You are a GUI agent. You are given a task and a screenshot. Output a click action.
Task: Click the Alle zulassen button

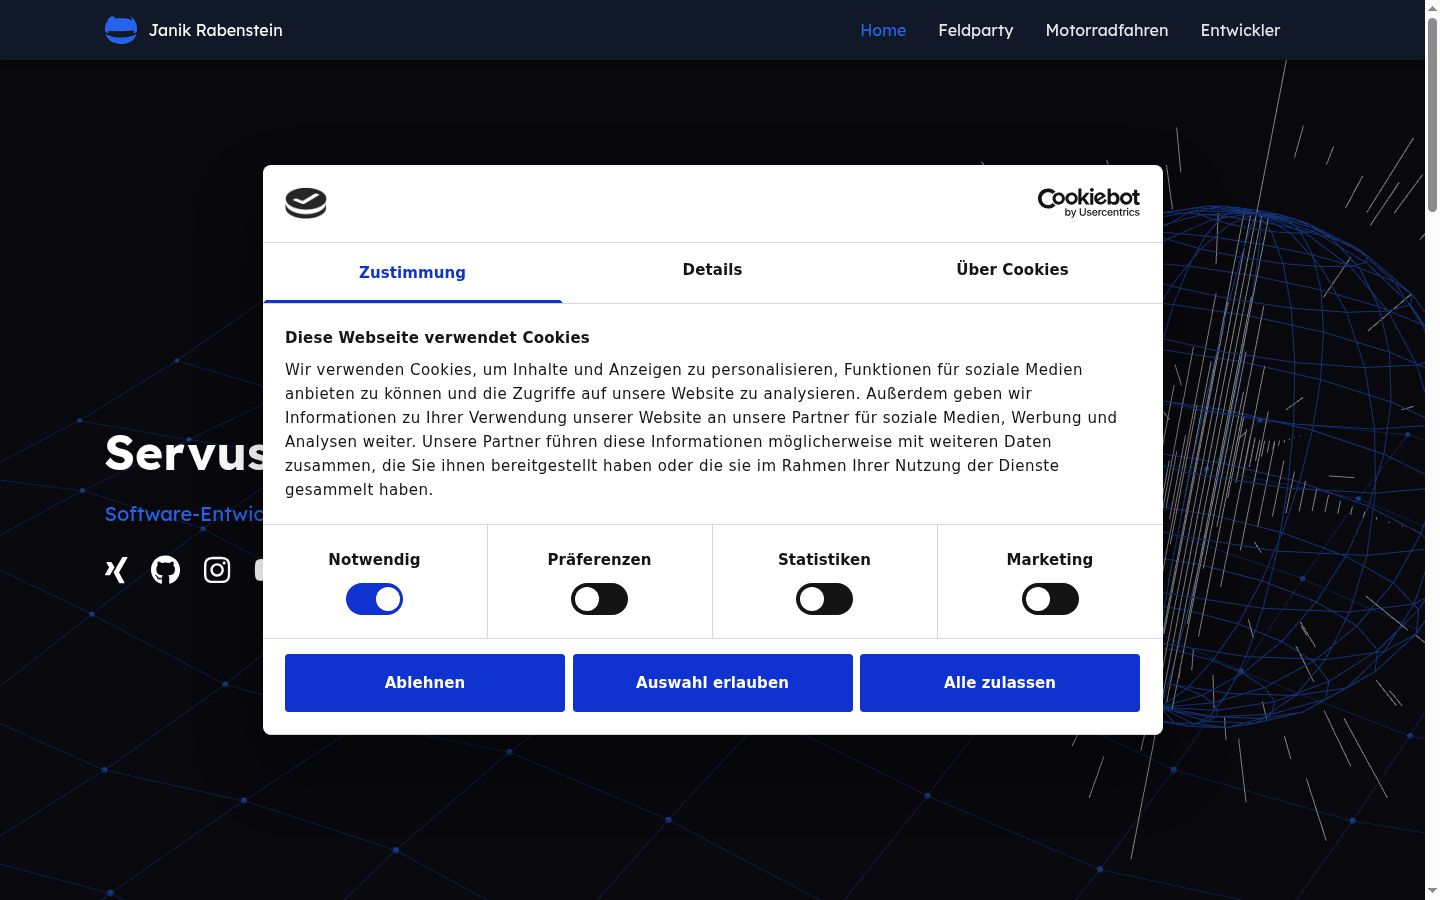[x=1000, y=683]
